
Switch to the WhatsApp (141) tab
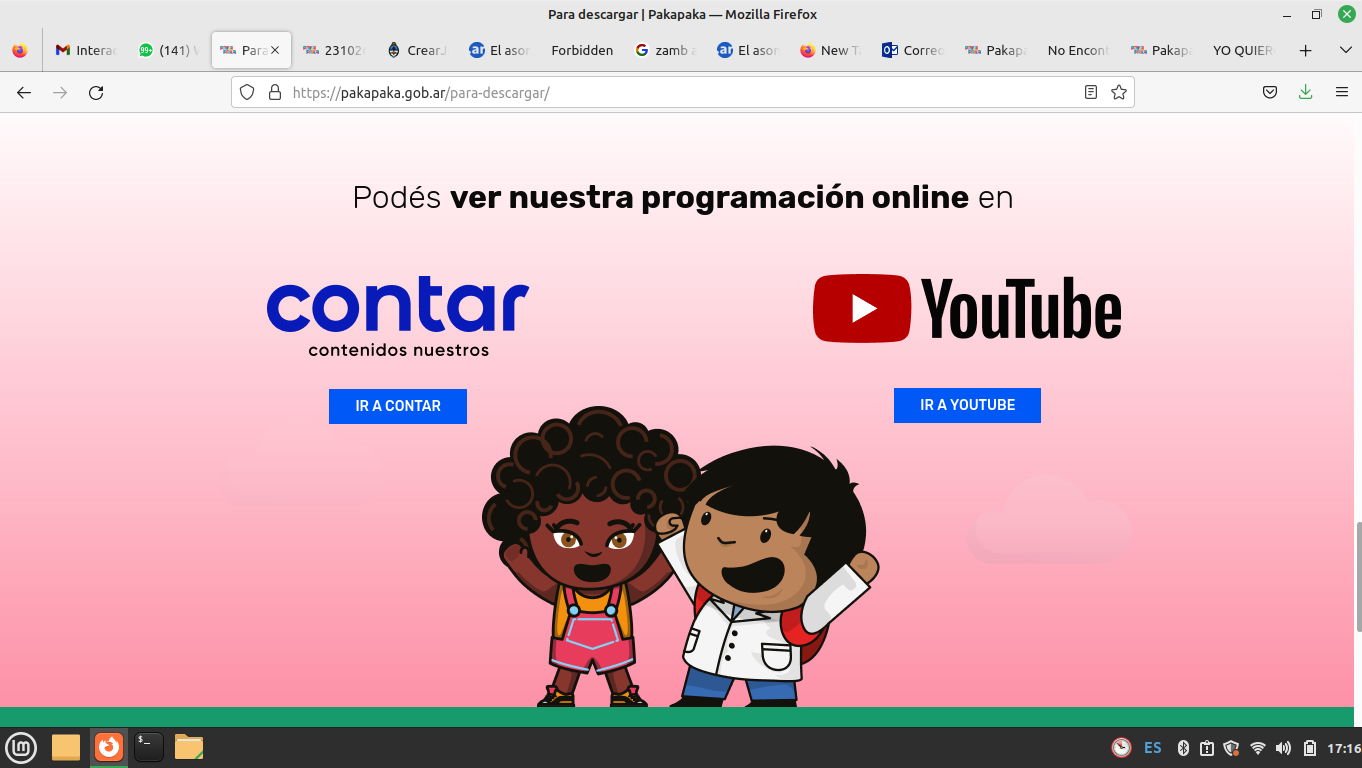169,50
